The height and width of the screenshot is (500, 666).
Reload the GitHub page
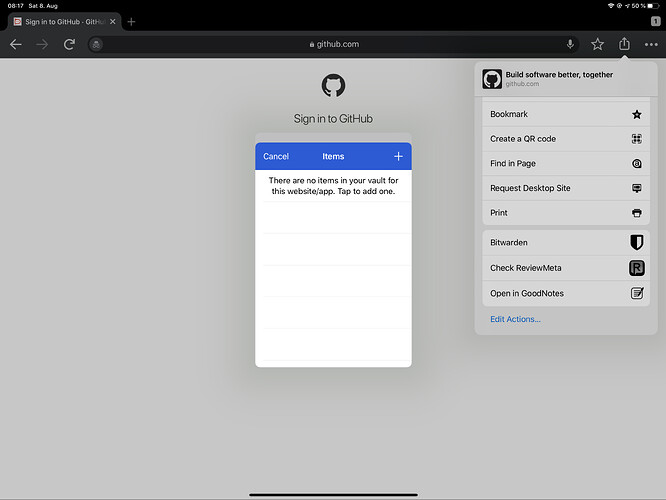pos(69,44)
